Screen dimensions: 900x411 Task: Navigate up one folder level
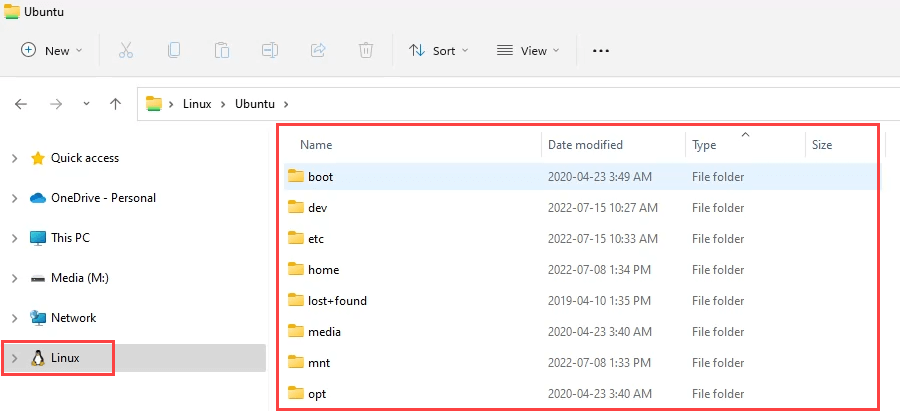click(116, 104)
